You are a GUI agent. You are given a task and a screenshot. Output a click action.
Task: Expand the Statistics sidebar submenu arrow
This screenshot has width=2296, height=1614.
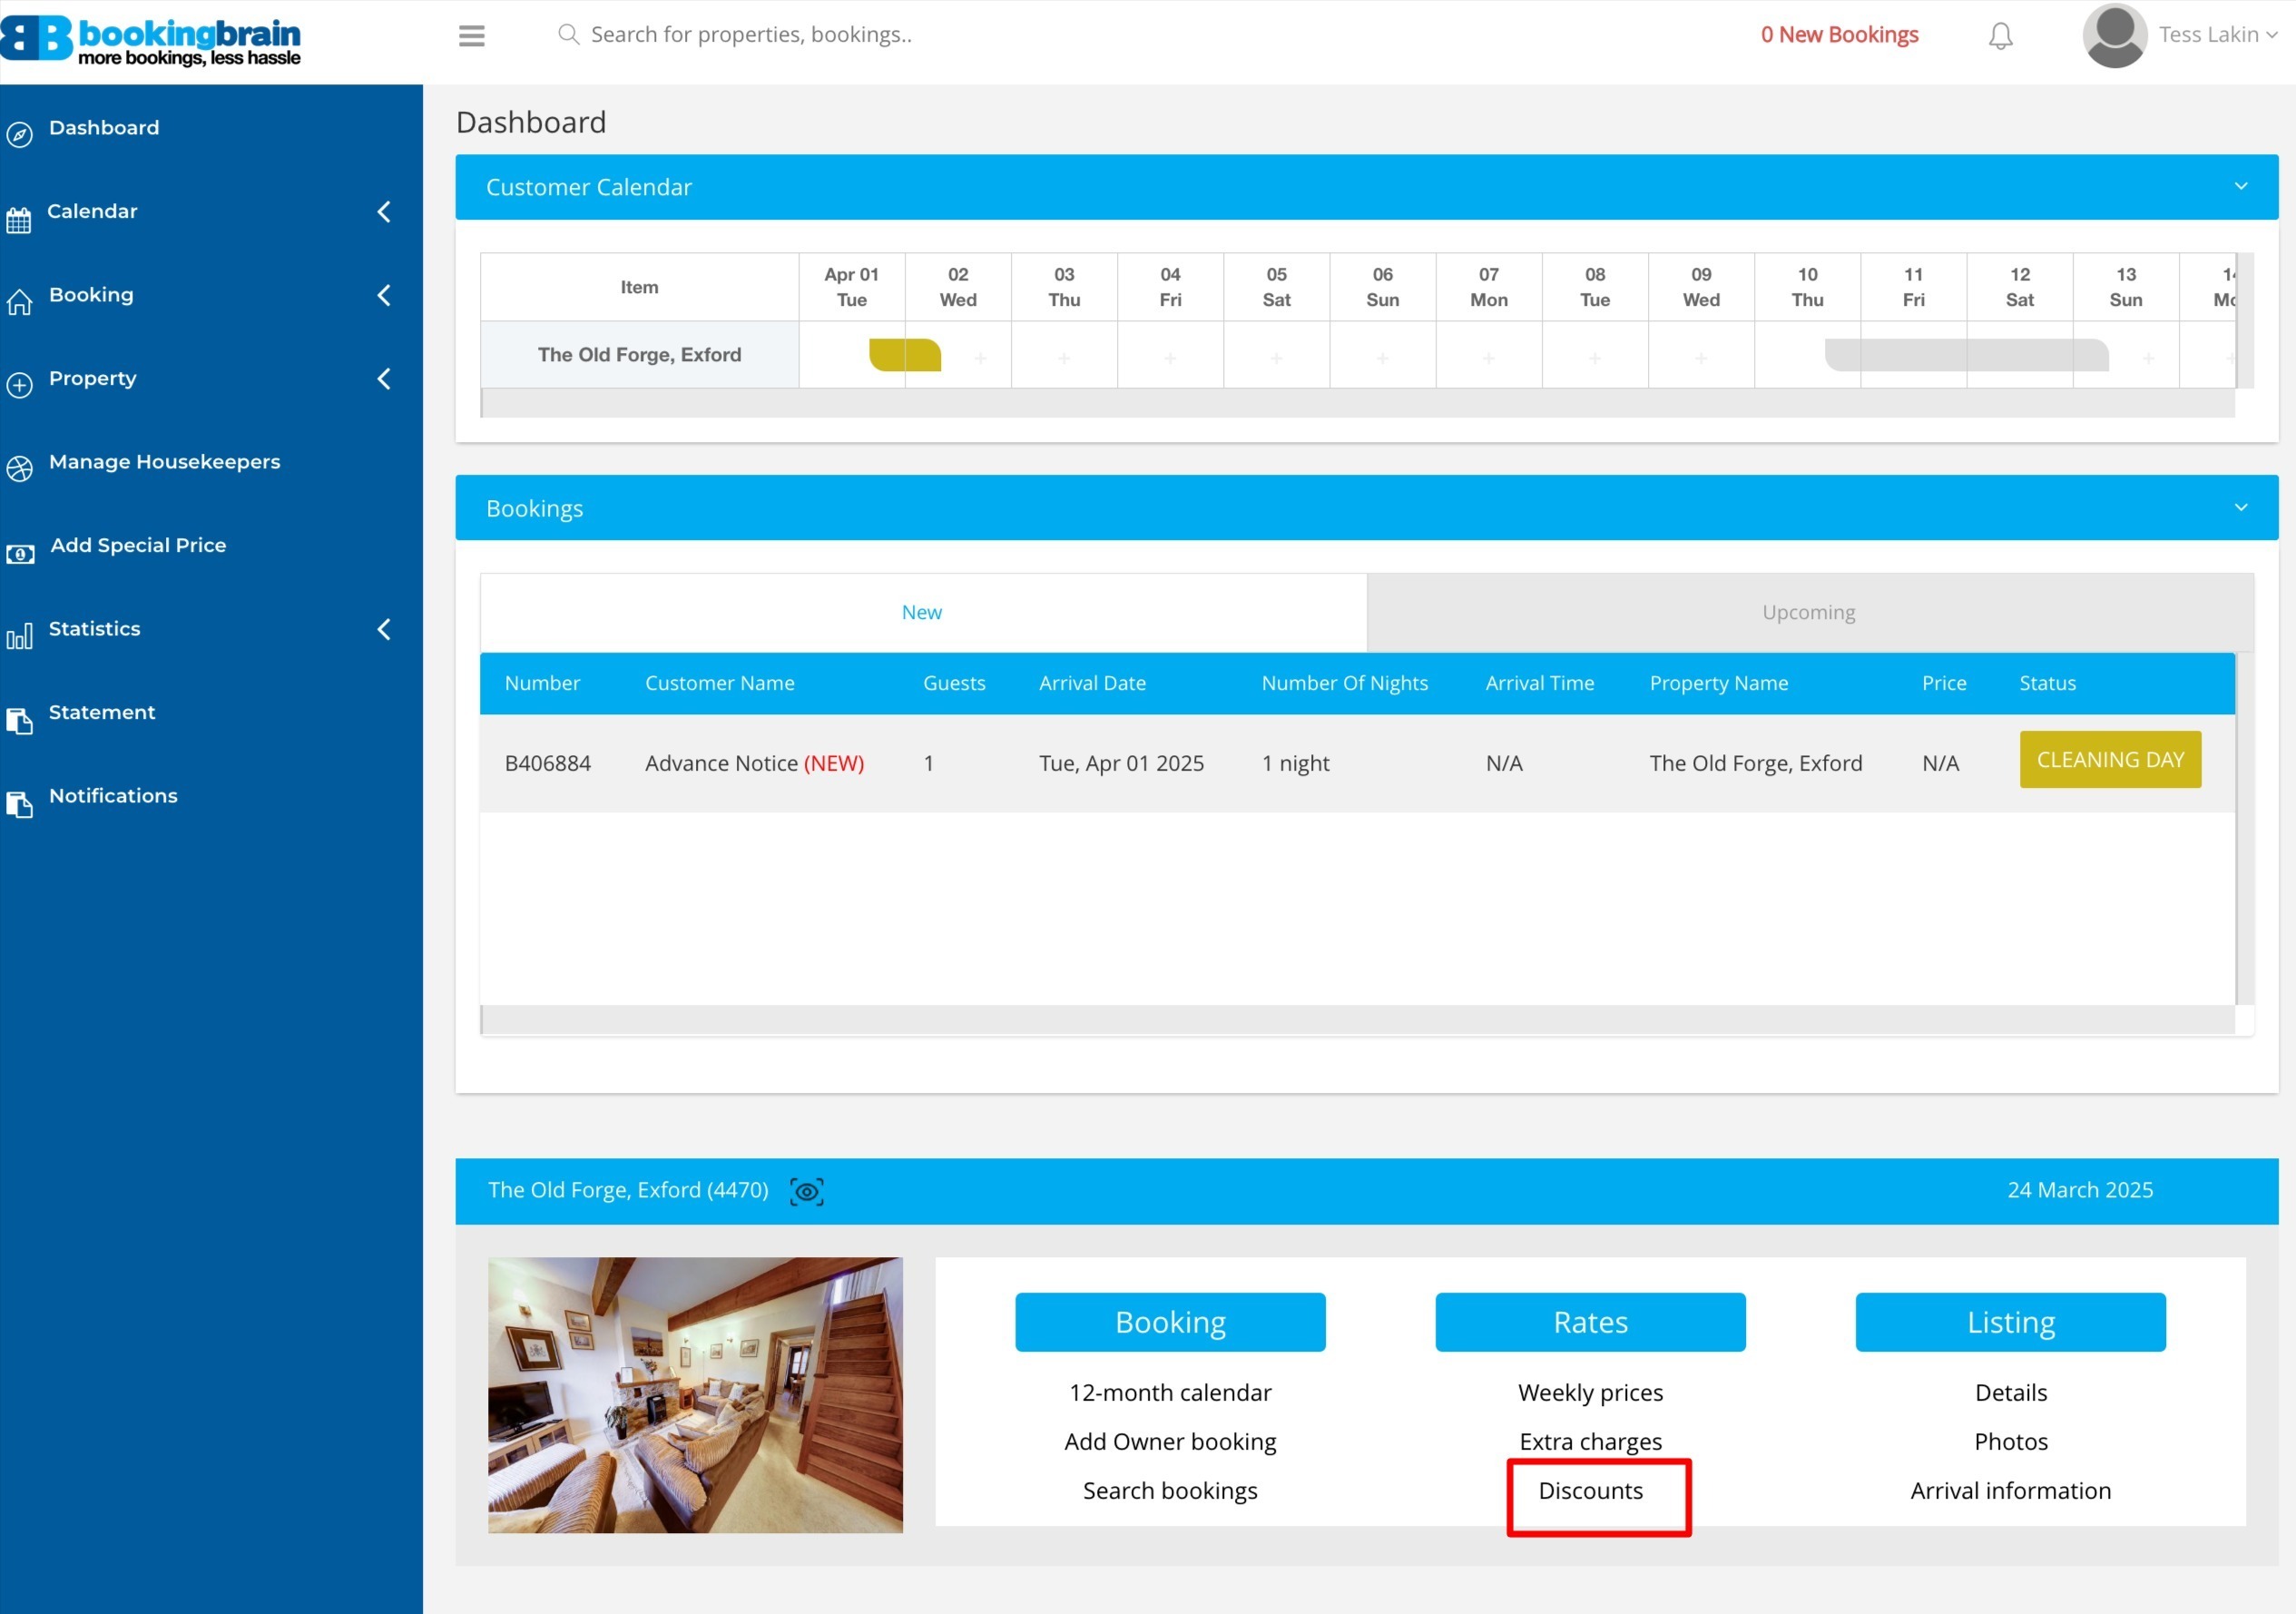[384, 629]
